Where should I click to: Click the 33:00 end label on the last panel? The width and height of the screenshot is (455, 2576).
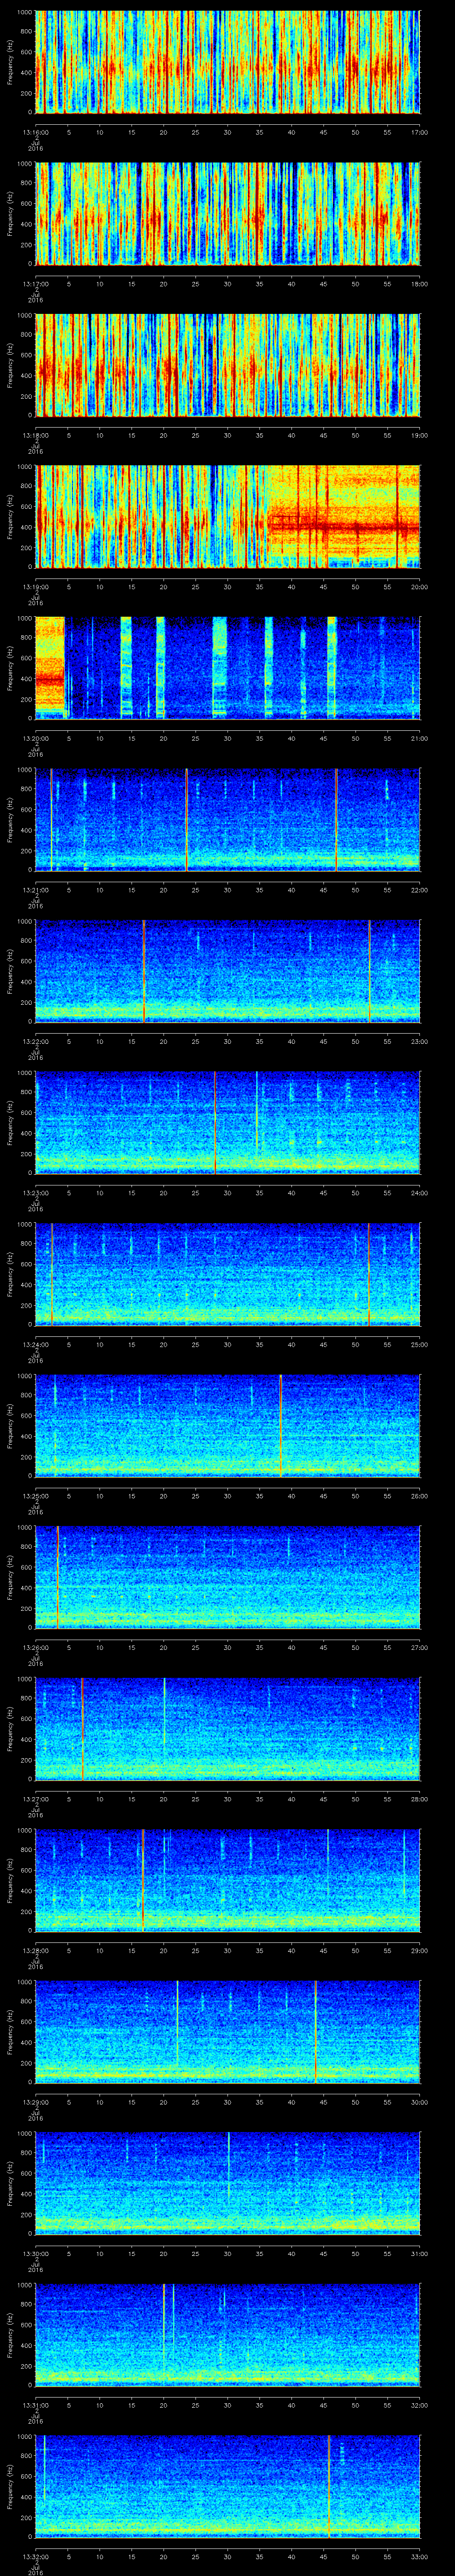(419, 2556)
